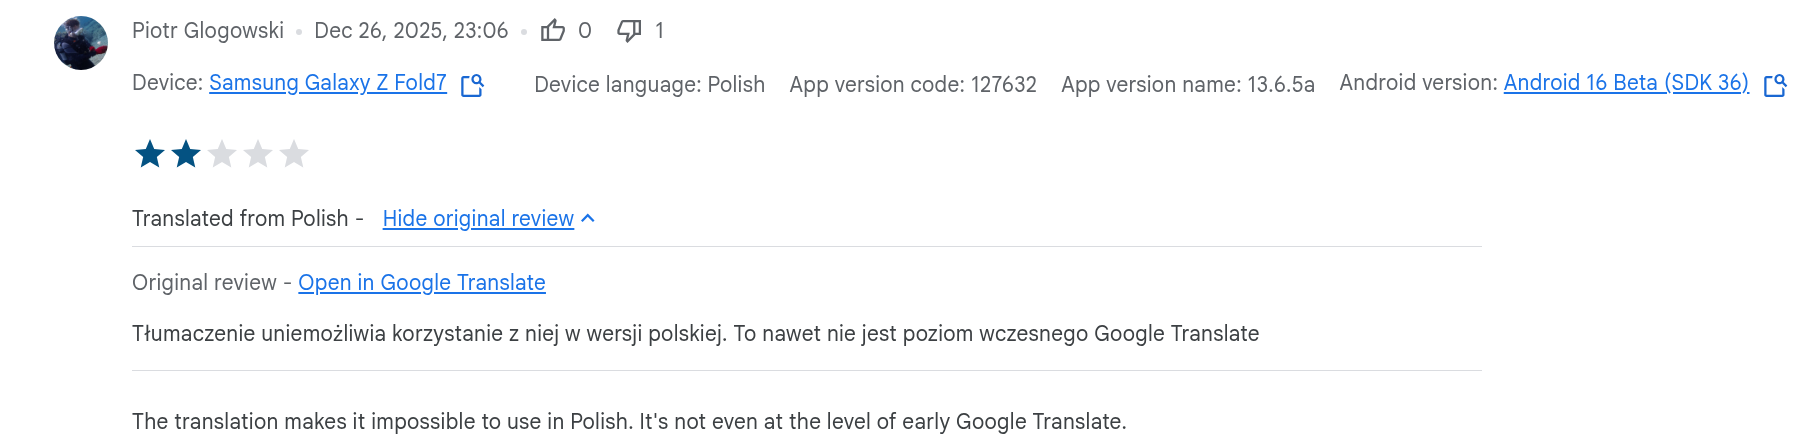The height and width of the screenshot is (444, 1809).
Task: Click the fifth, empty rating star
Action: pos(294,154)
